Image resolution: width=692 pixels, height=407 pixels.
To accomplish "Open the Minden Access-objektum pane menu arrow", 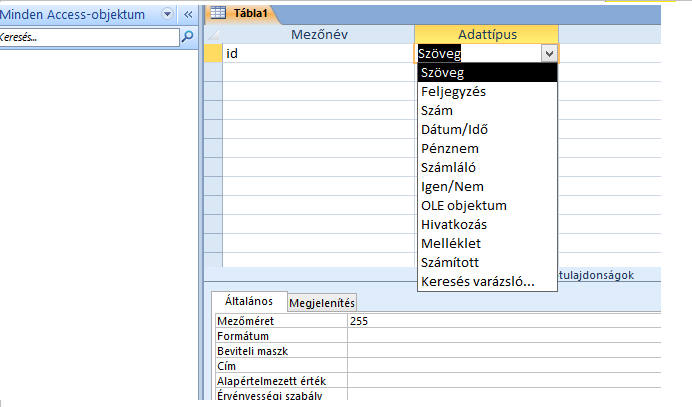I will (x=165, y=15).
